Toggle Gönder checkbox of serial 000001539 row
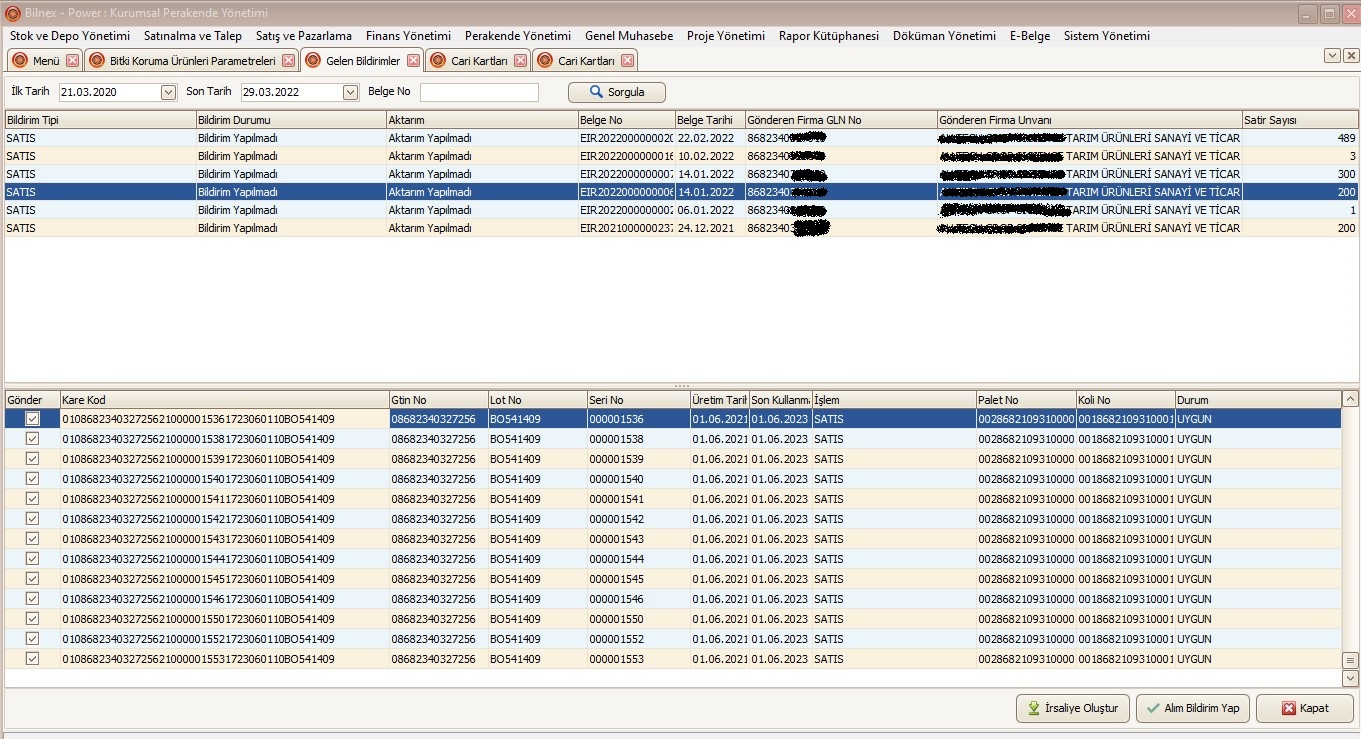This screenshot has width=1361, height=739. [x=32, y=459]
